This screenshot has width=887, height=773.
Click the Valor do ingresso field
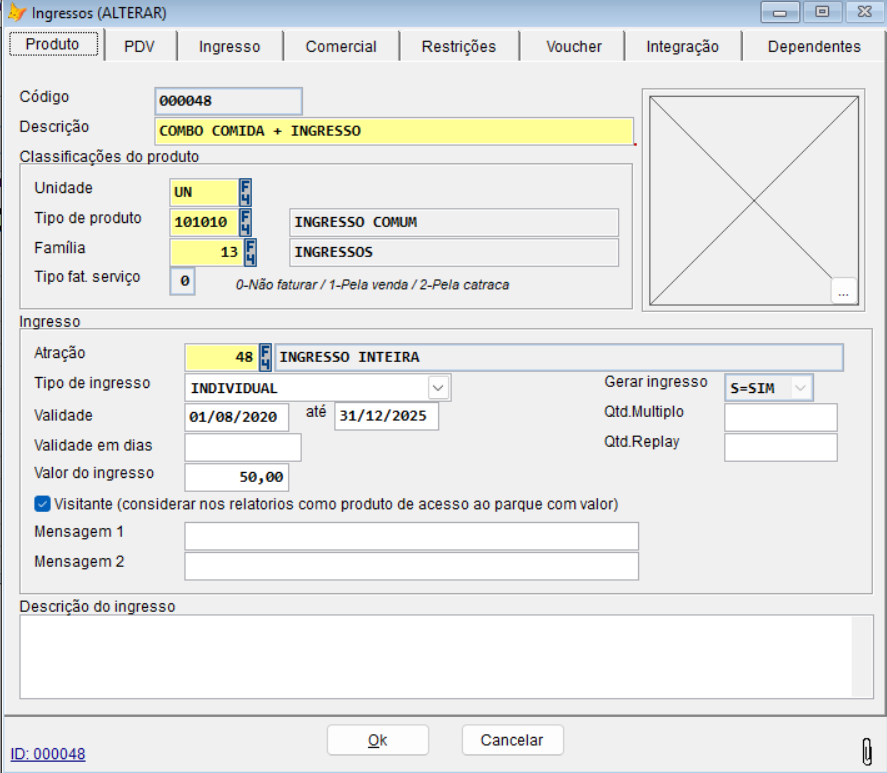pyautogui.click(x=237, y=477)
